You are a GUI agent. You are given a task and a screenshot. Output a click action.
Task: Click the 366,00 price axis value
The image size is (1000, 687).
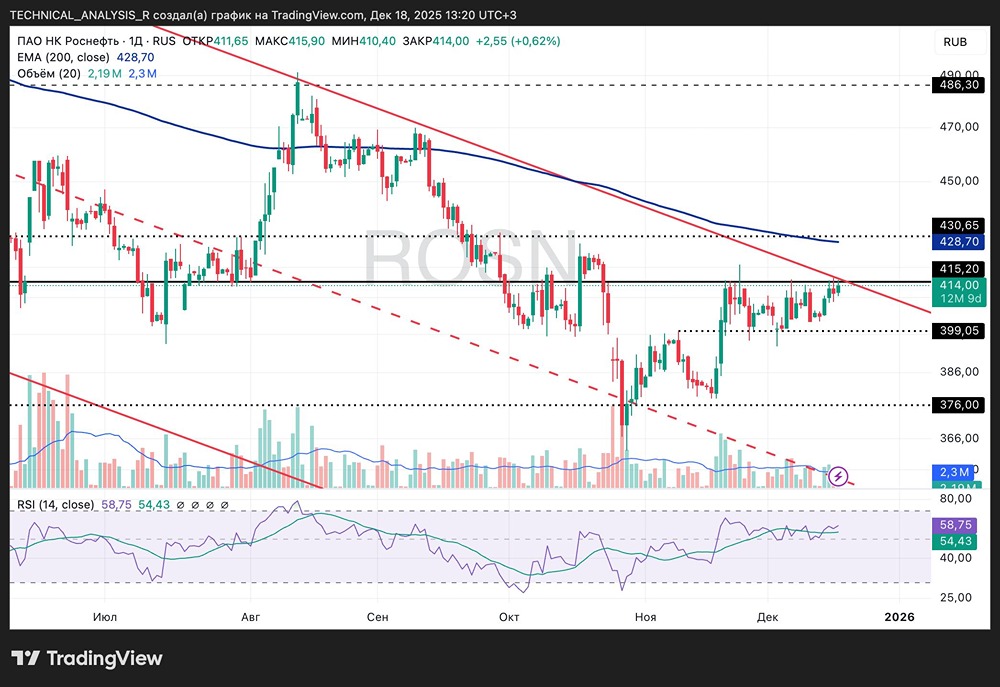click(x=959, y=438)
